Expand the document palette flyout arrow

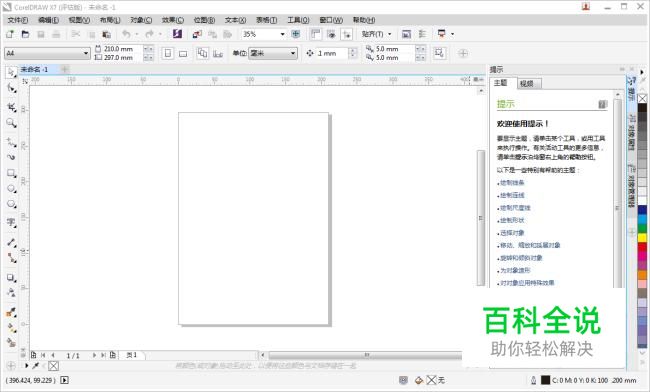pyautogui.click(x=26, y=366)
